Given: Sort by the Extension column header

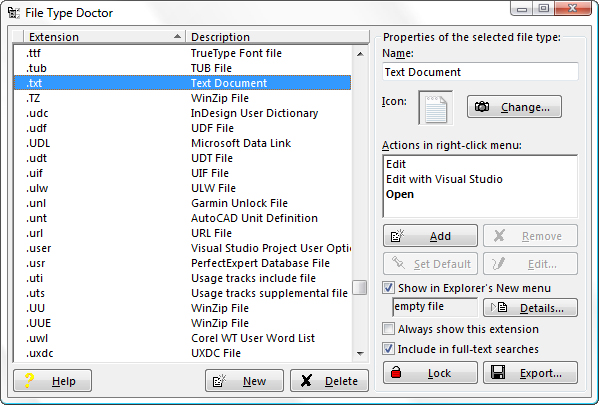Looking at the screenshot, I should (x=104, y=37).
